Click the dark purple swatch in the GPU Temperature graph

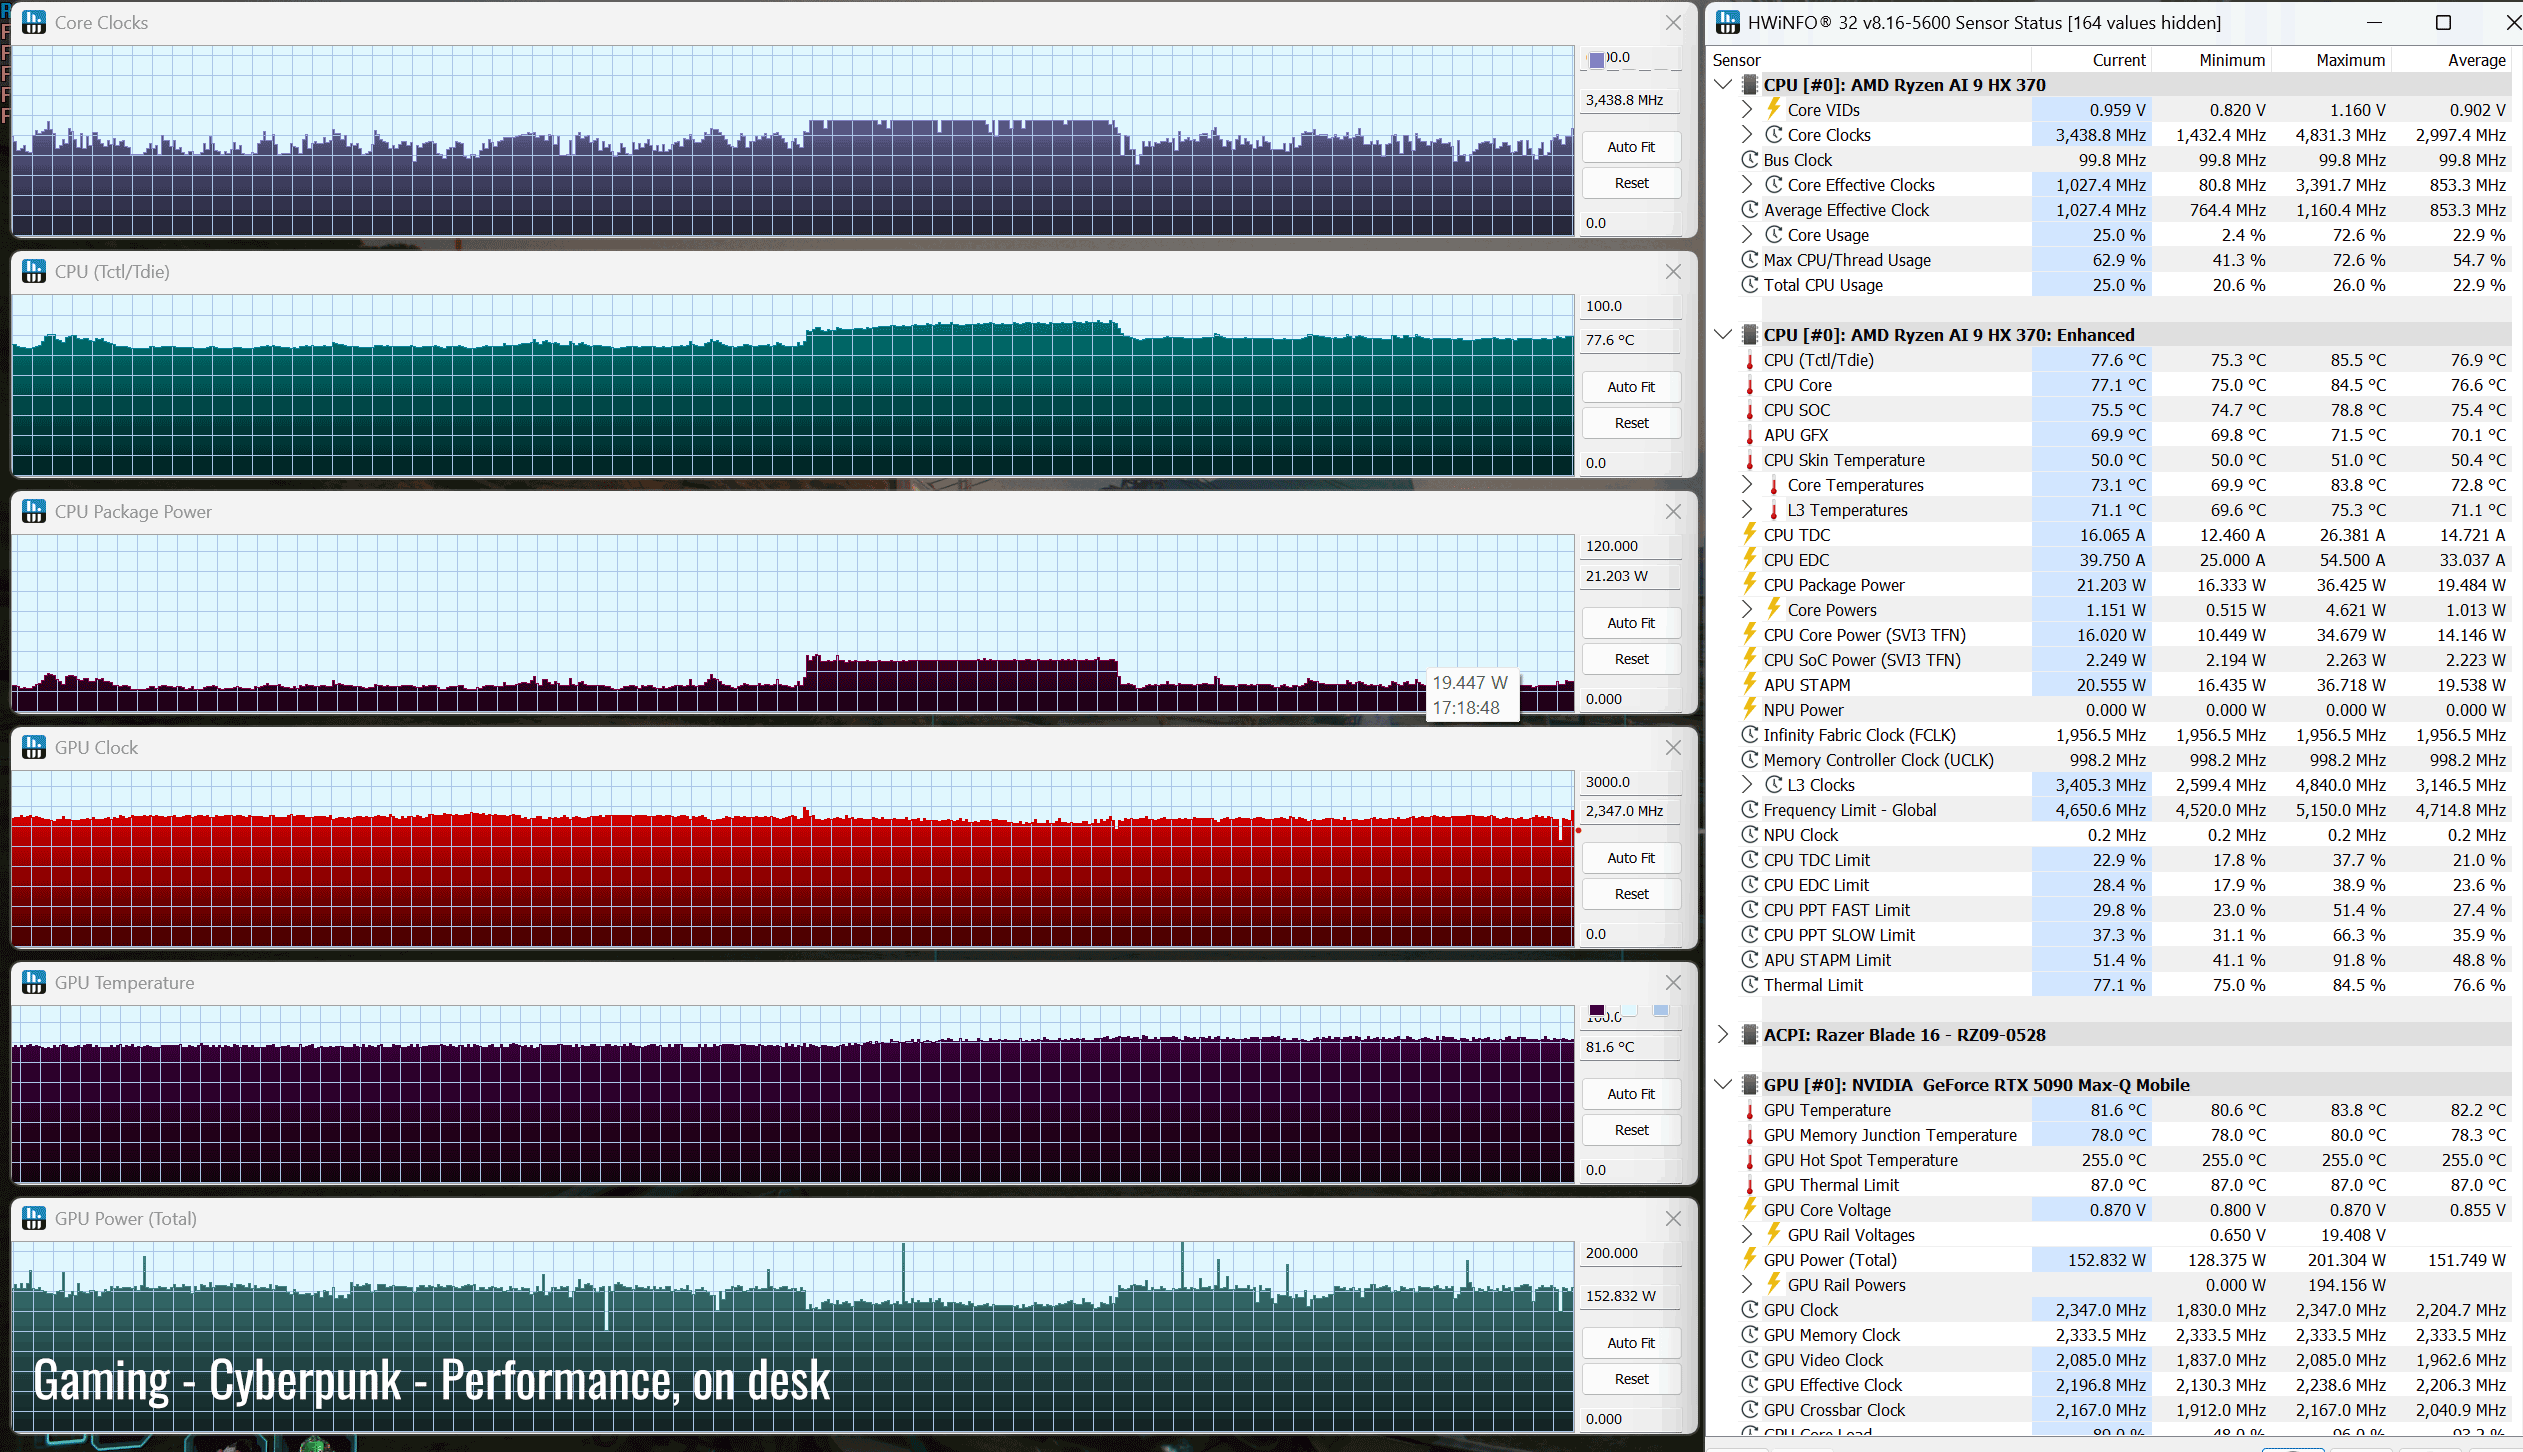pos(1597,1011)
